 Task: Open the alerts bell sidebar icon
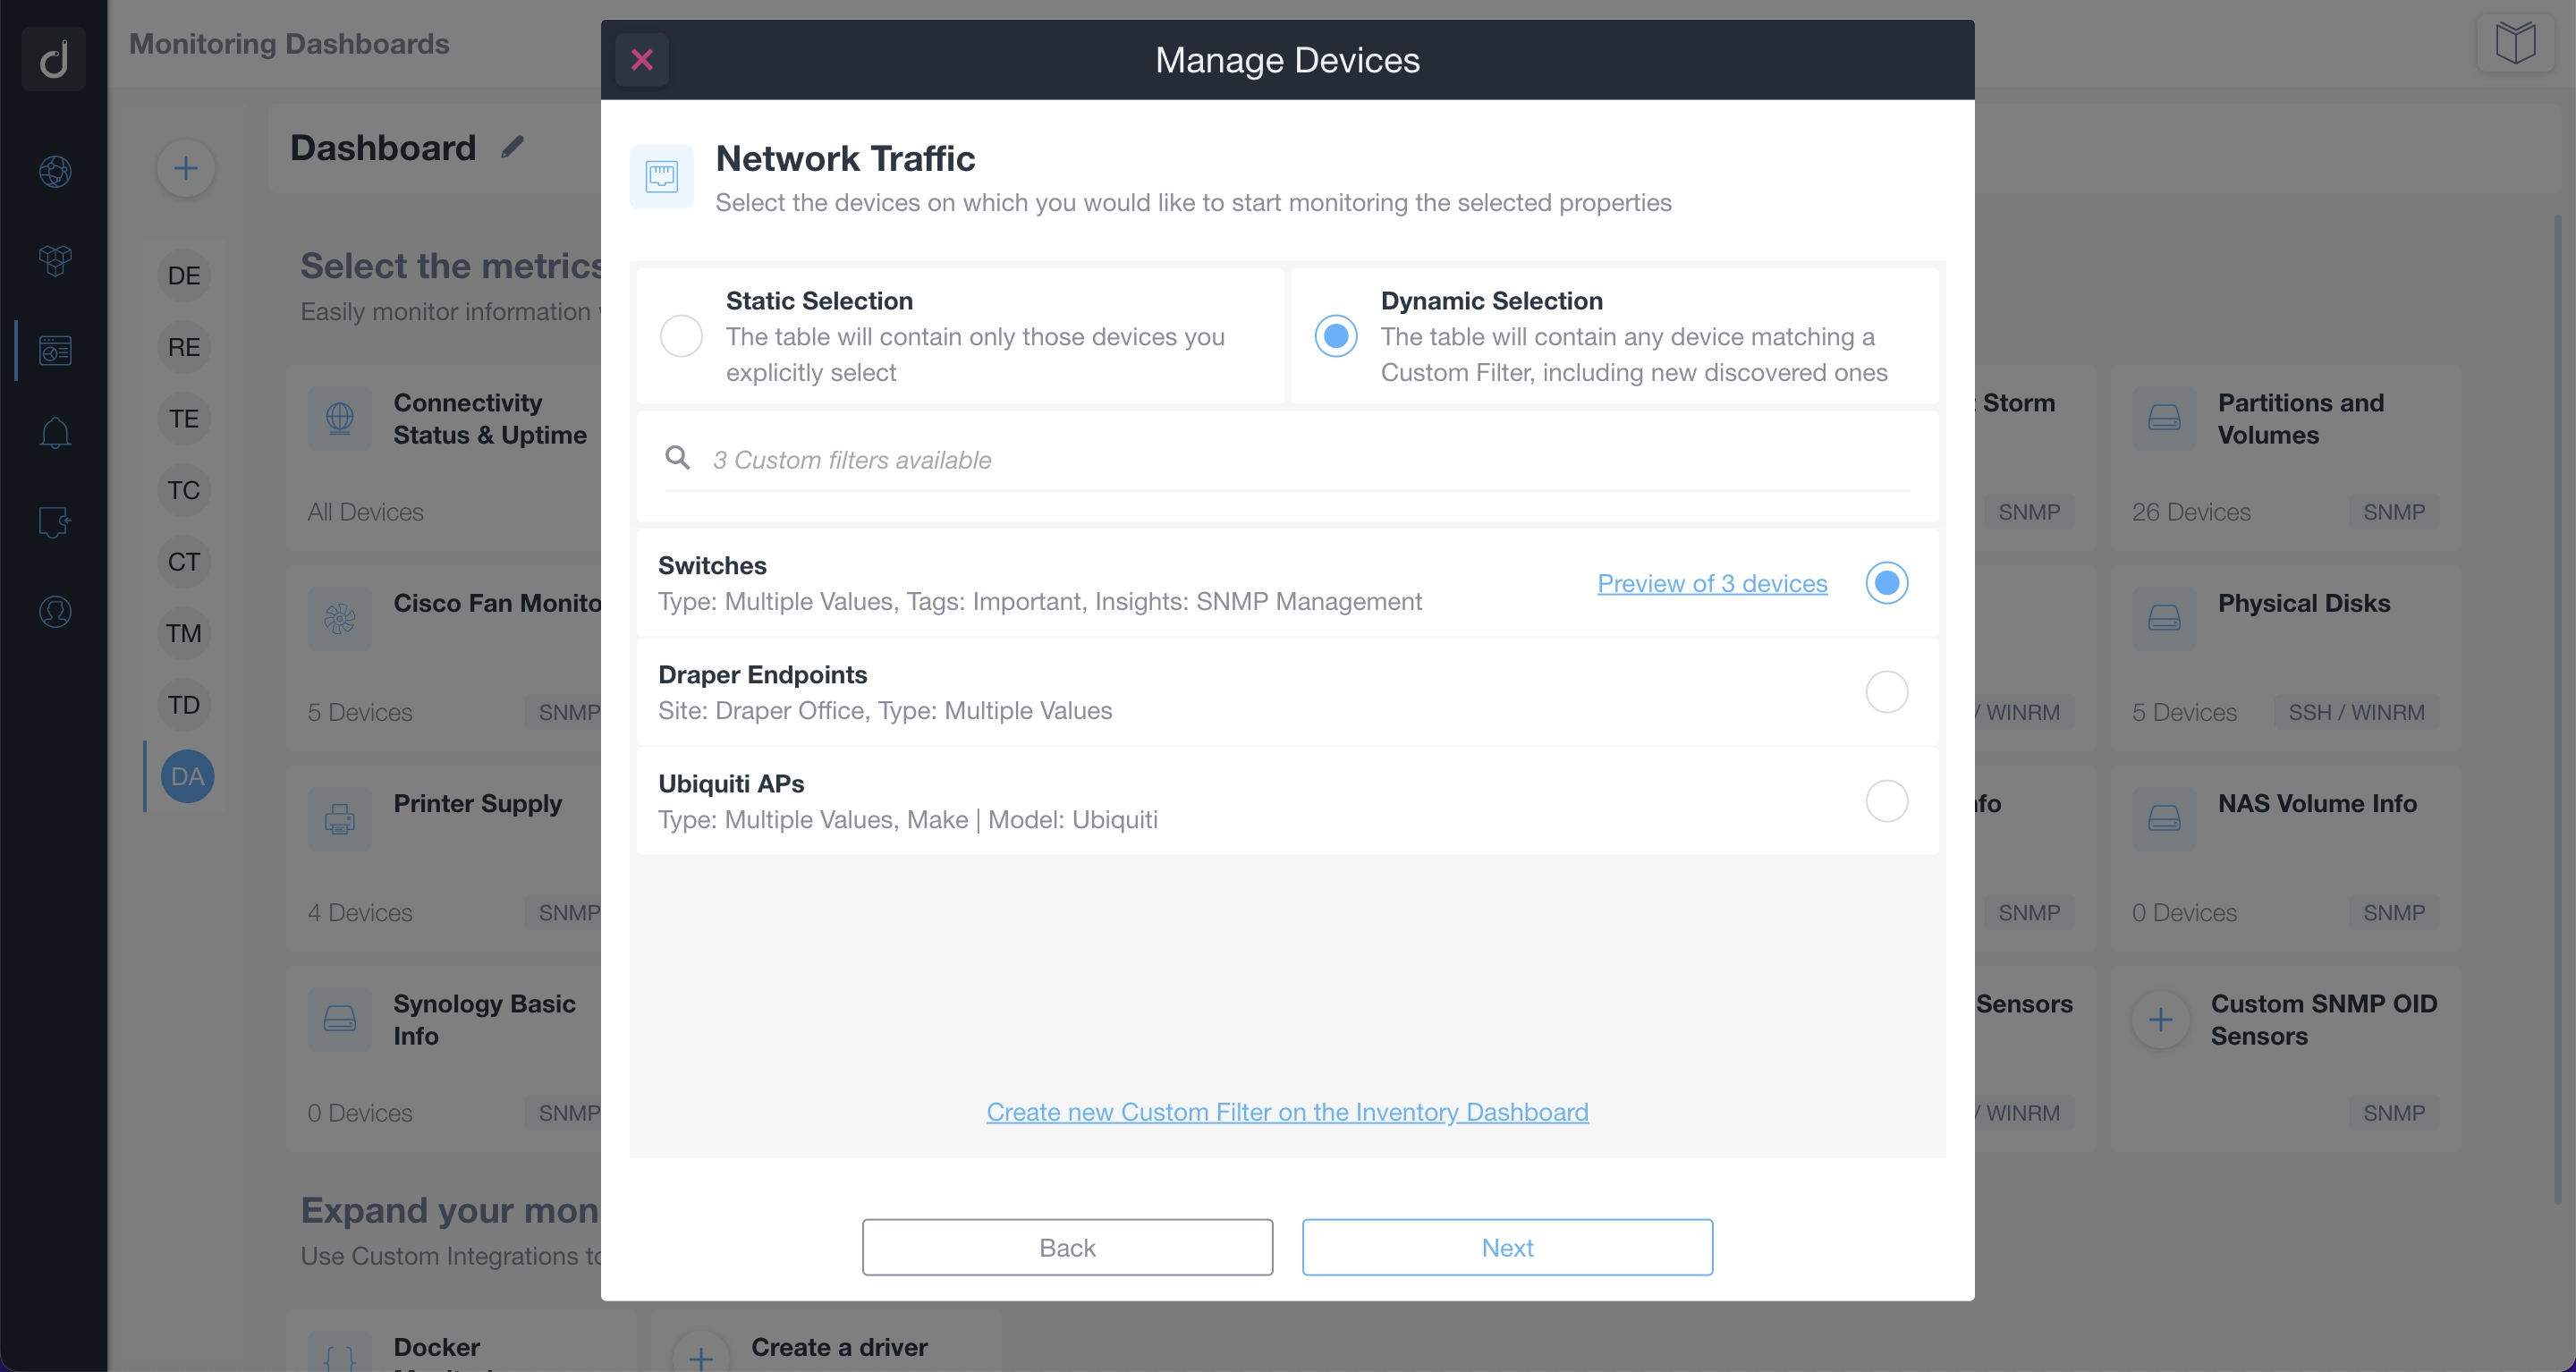(55, 433)
